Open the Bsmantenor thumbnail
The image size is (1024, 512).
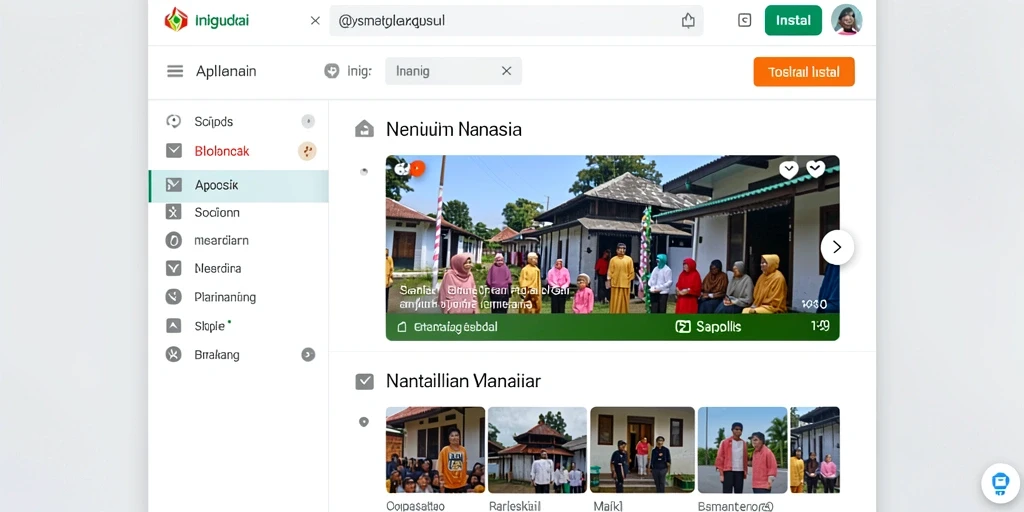tap(743, 449)
